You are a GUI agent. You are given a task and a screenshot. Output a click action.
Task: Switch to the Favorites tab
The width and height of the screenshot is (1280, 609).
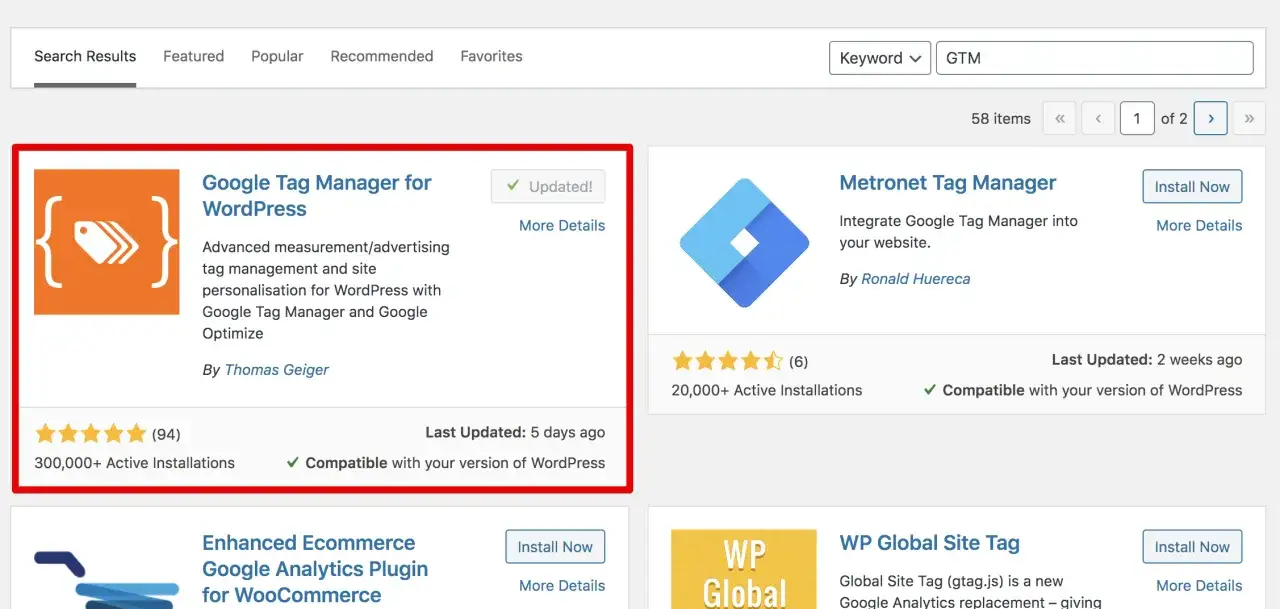491,56
